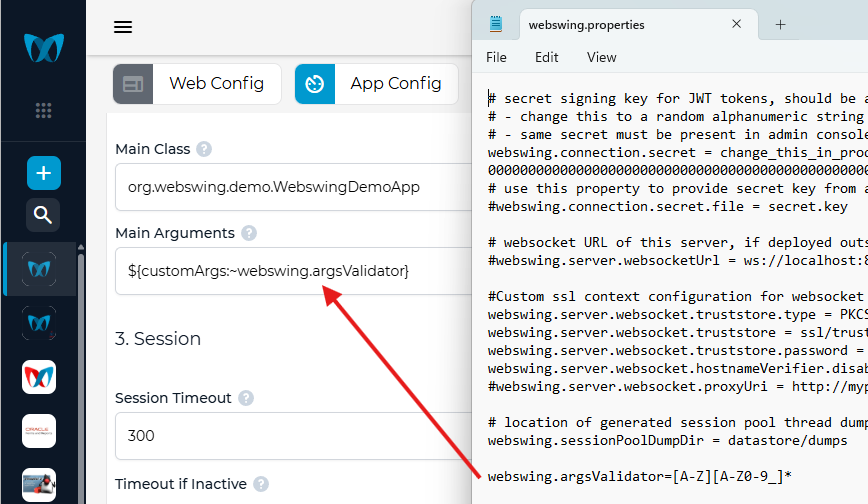868x504 pixels.
Task: Select the second Webswing app icon
Action: coord(39,323)
